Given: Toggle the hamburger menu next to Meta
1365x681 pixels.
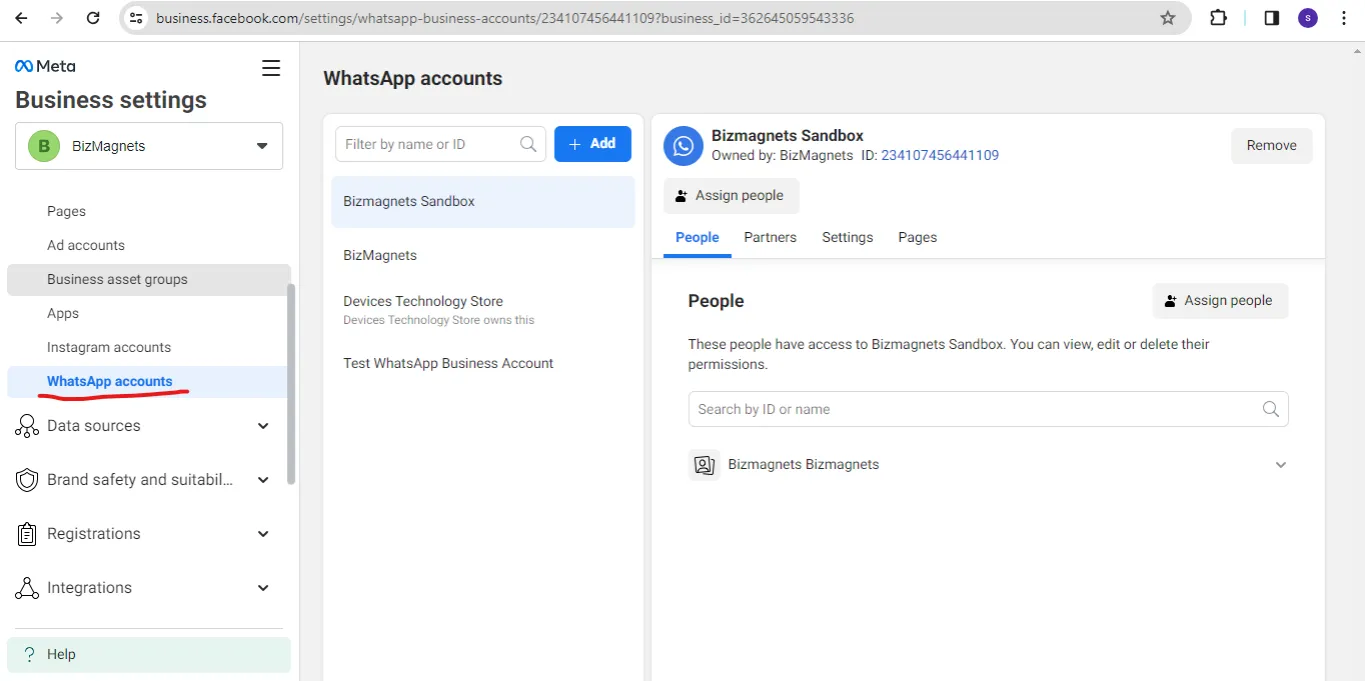Looking at the screenshot, I should [271, 68].
